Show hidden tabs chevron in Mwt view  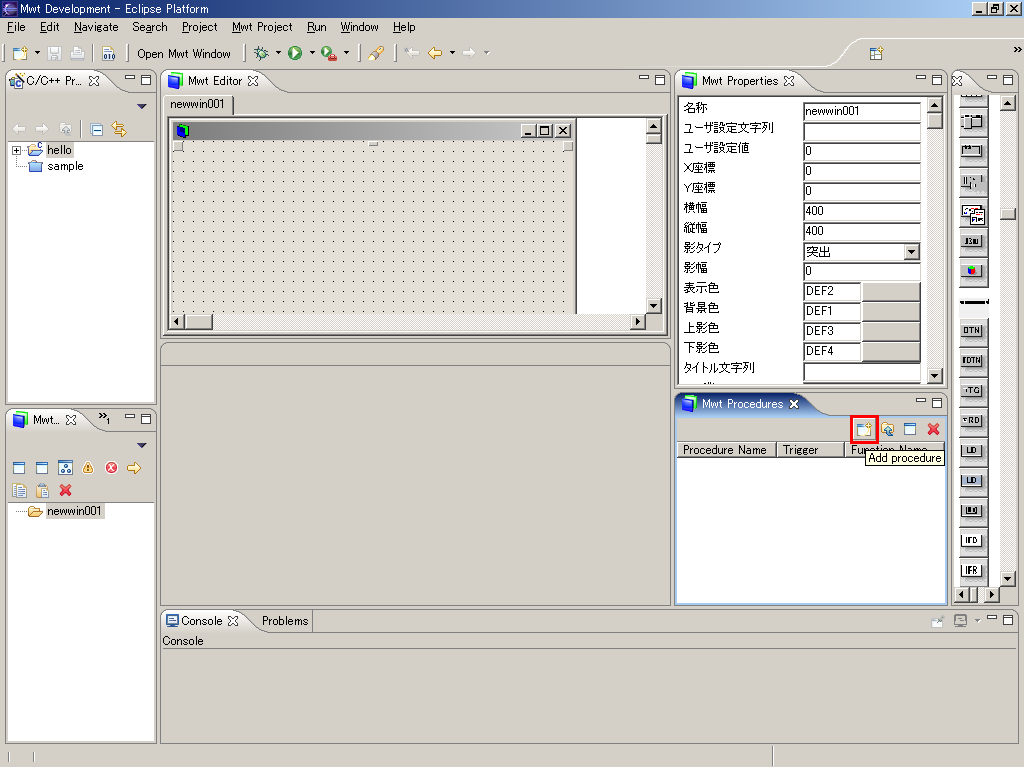pyautogui.click(x=104, y=418)
